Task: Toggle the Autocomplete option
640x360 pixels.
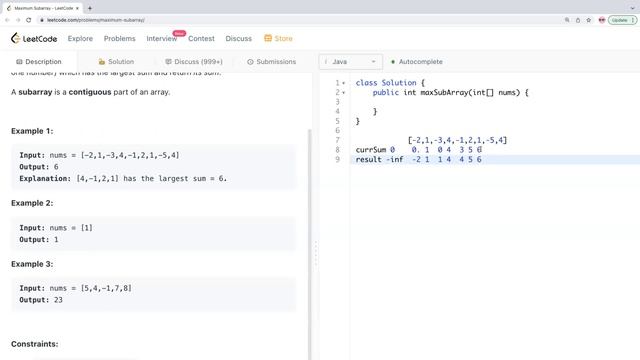Action: click(x=417, y=62)
